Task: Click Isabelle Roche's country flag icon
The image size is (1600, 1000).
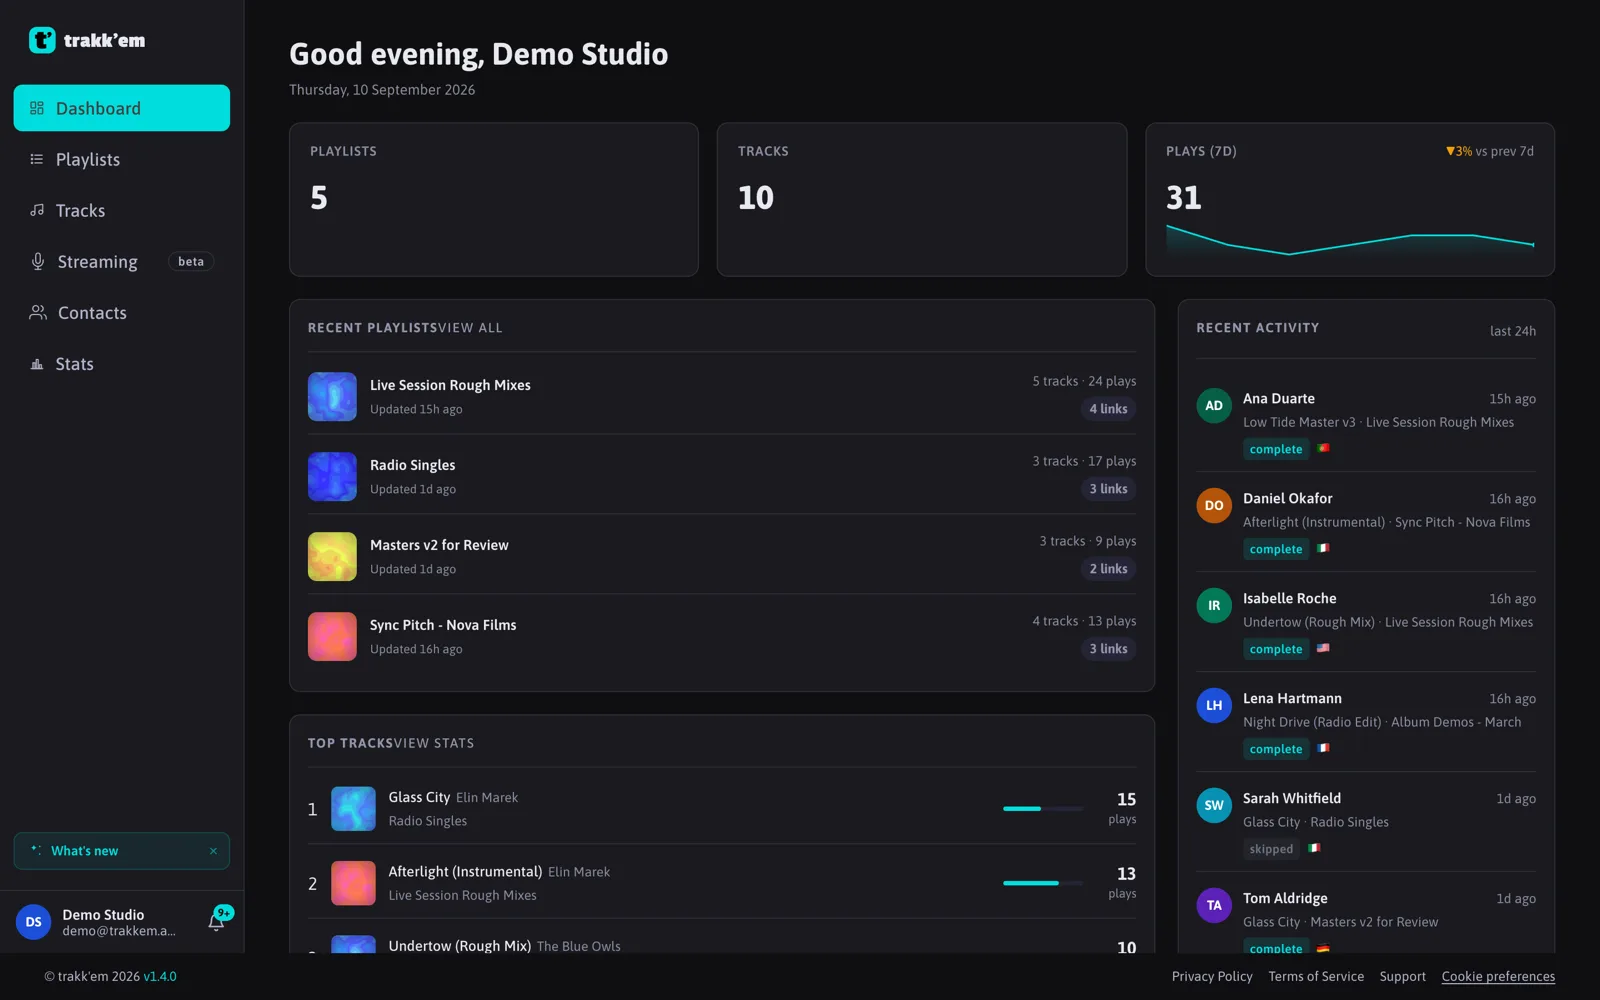Action: click(x=1323, y=648)
